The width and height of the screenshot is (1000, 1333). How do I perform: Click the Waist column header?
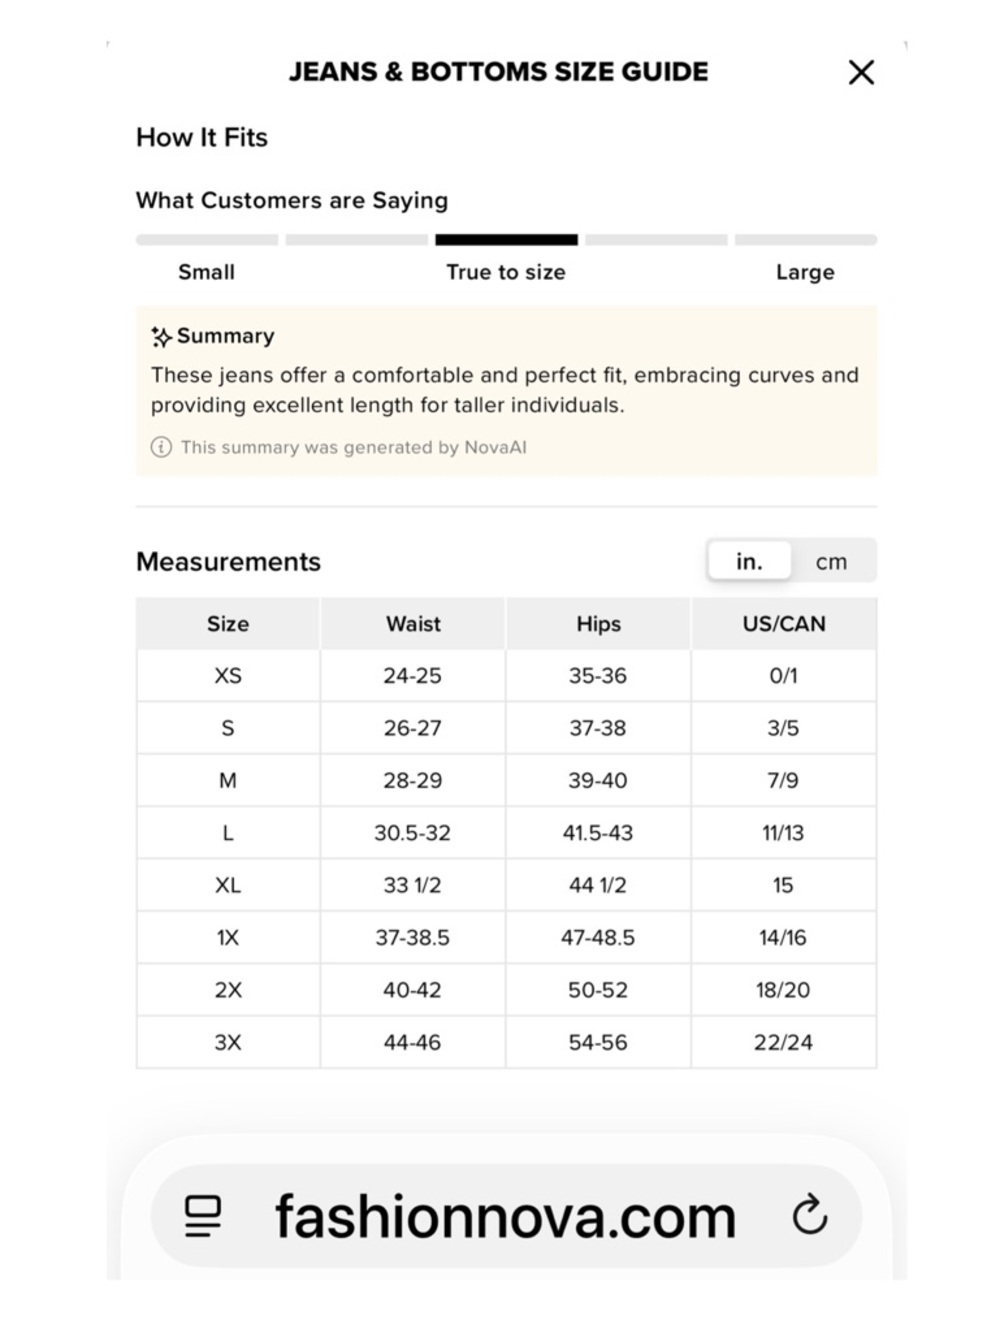click(413, 624)
